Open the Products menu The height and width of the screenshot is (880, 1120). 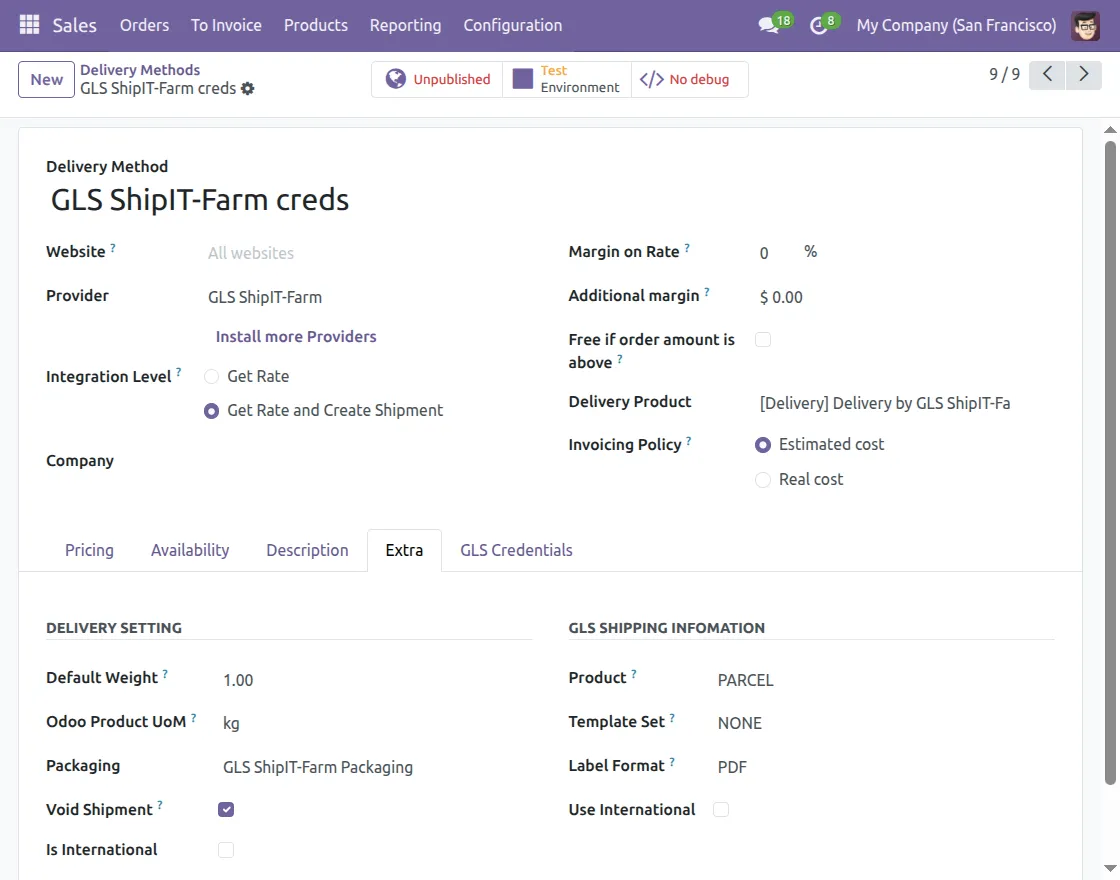tap(316, 25)
